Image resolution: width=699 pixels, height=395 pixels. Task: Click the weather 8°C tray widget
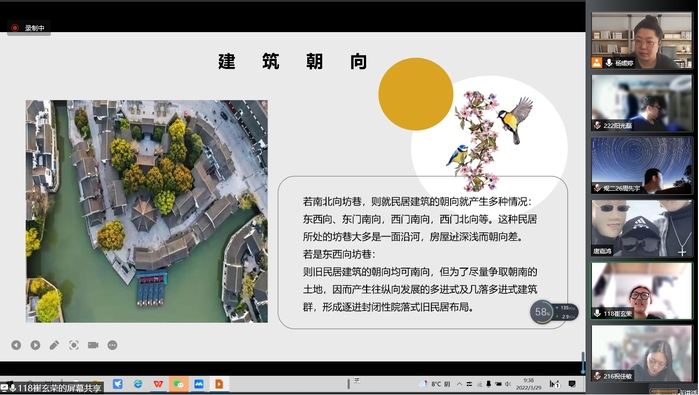pyautogui.click(x=436, y=384)
